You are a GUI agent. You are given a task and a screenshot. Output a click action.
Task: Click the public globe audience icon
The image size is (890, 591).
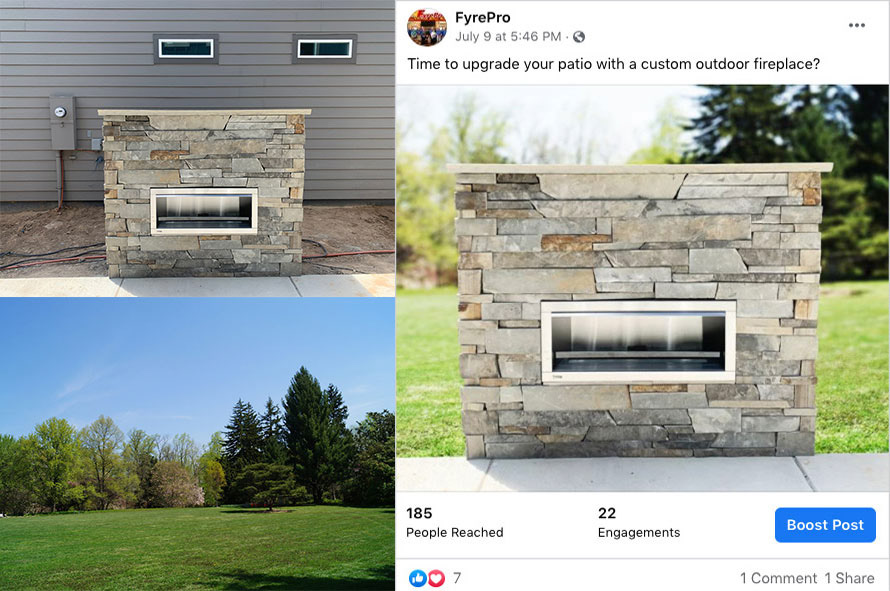pyautogui.click(x=579, y=37)
